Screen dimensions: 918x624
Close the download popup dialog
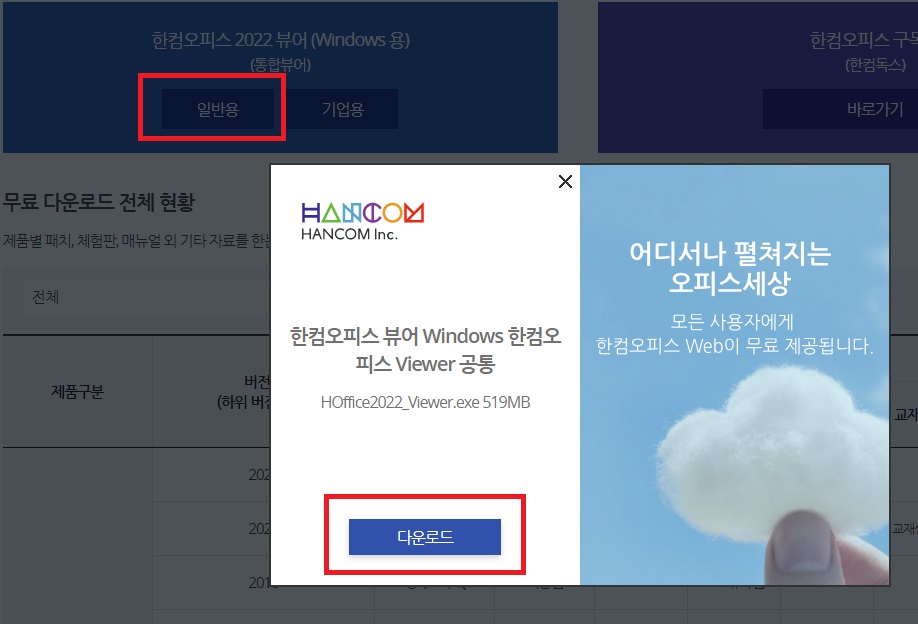(x=565, y=182)
